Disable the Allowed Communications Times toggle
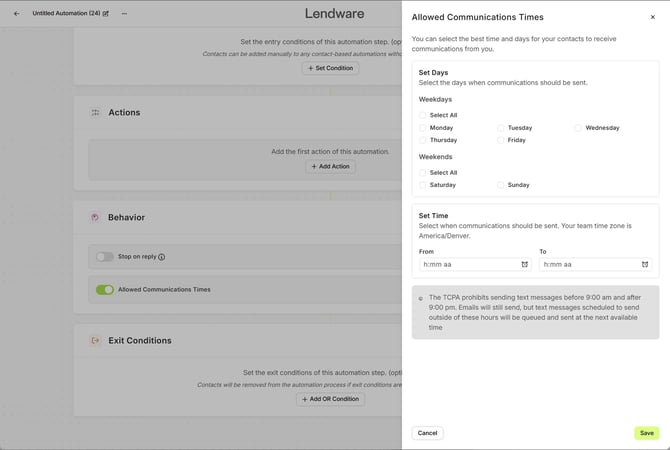The height and width of the screenshot is (450, 670). (x=104, y=290)
